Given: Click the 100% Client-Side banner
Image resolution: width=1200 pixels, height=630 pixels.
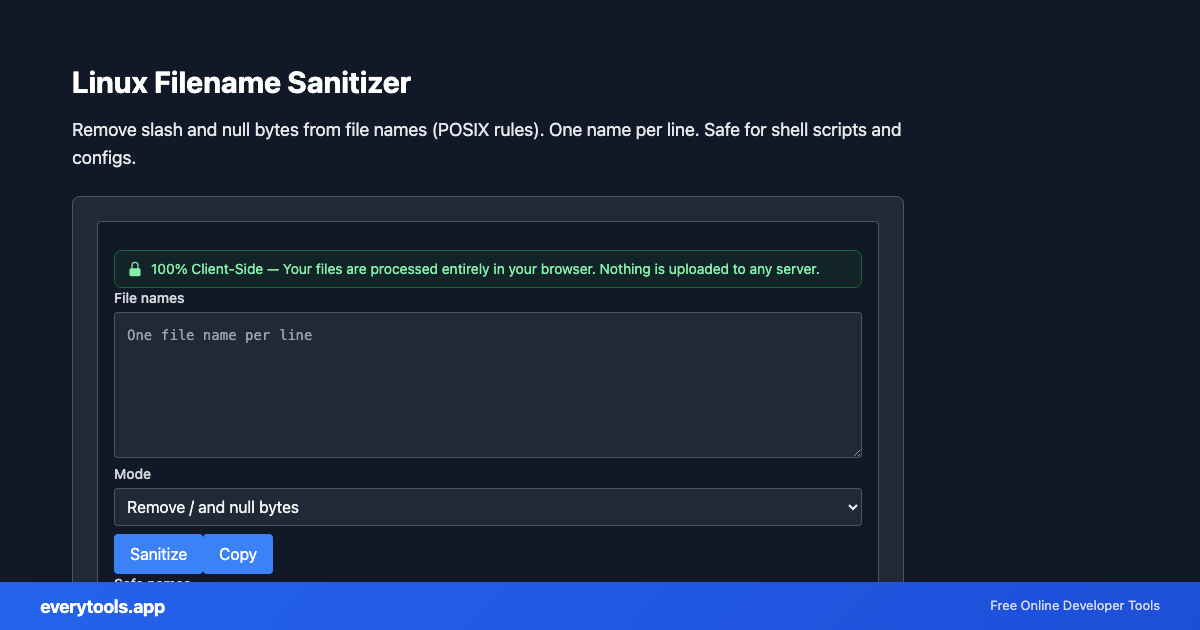Looking at the screenshot, I should pos(487,268).
